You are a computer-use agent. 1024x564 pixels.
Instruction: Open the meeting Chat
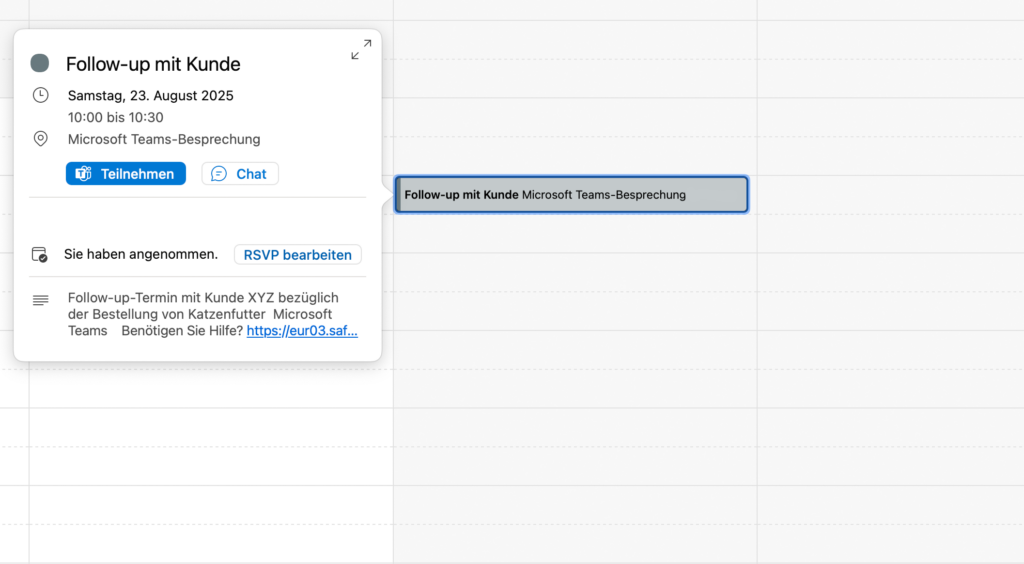(240, 174)
